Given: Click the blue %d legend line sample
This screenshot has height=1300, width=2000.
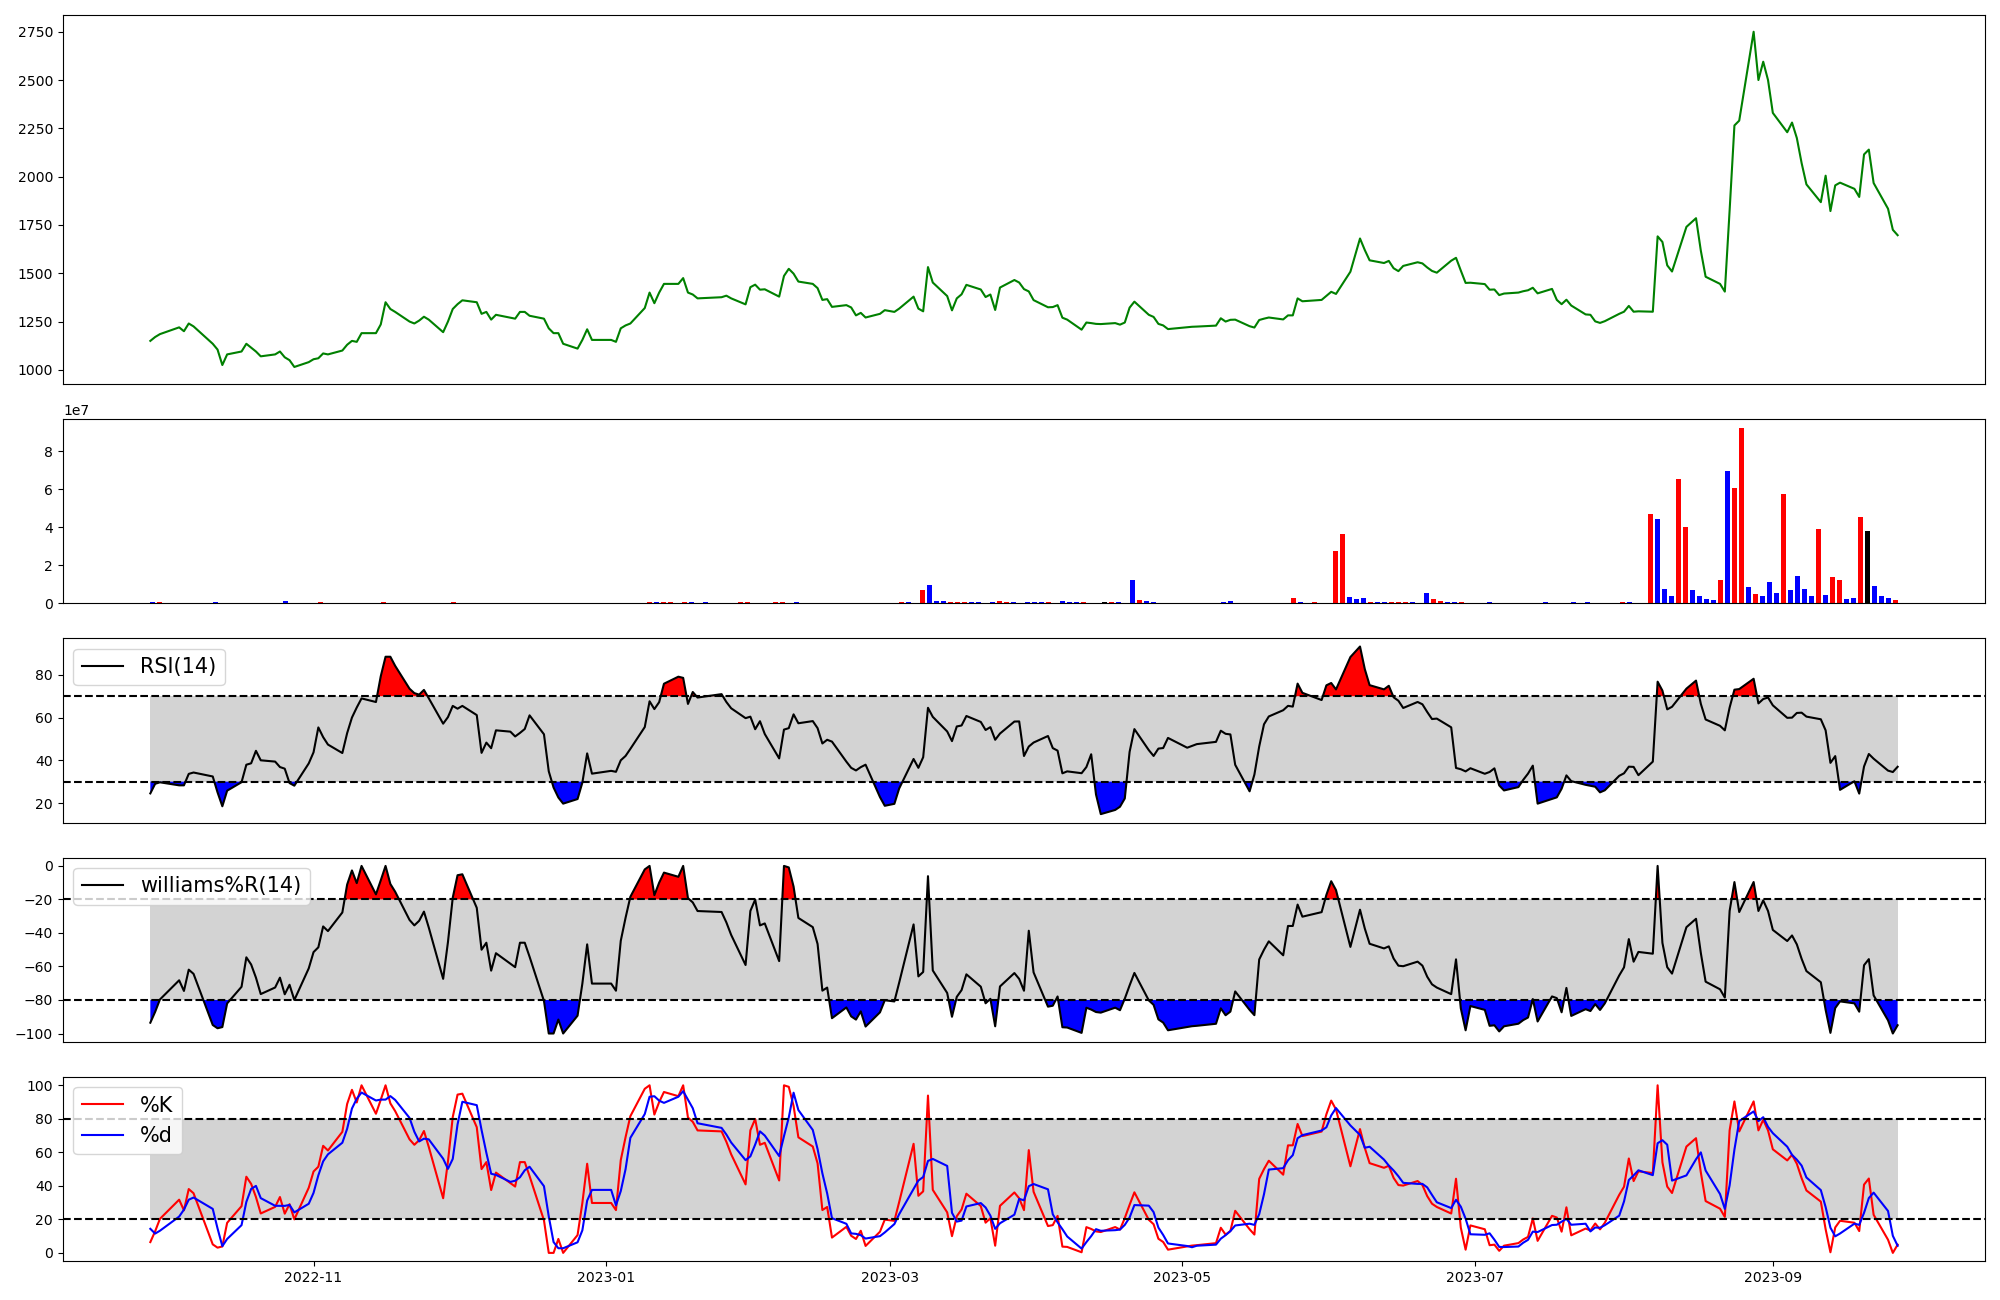Looking at the screenshot, I should pyautogui.click(x=103, y=1135).
